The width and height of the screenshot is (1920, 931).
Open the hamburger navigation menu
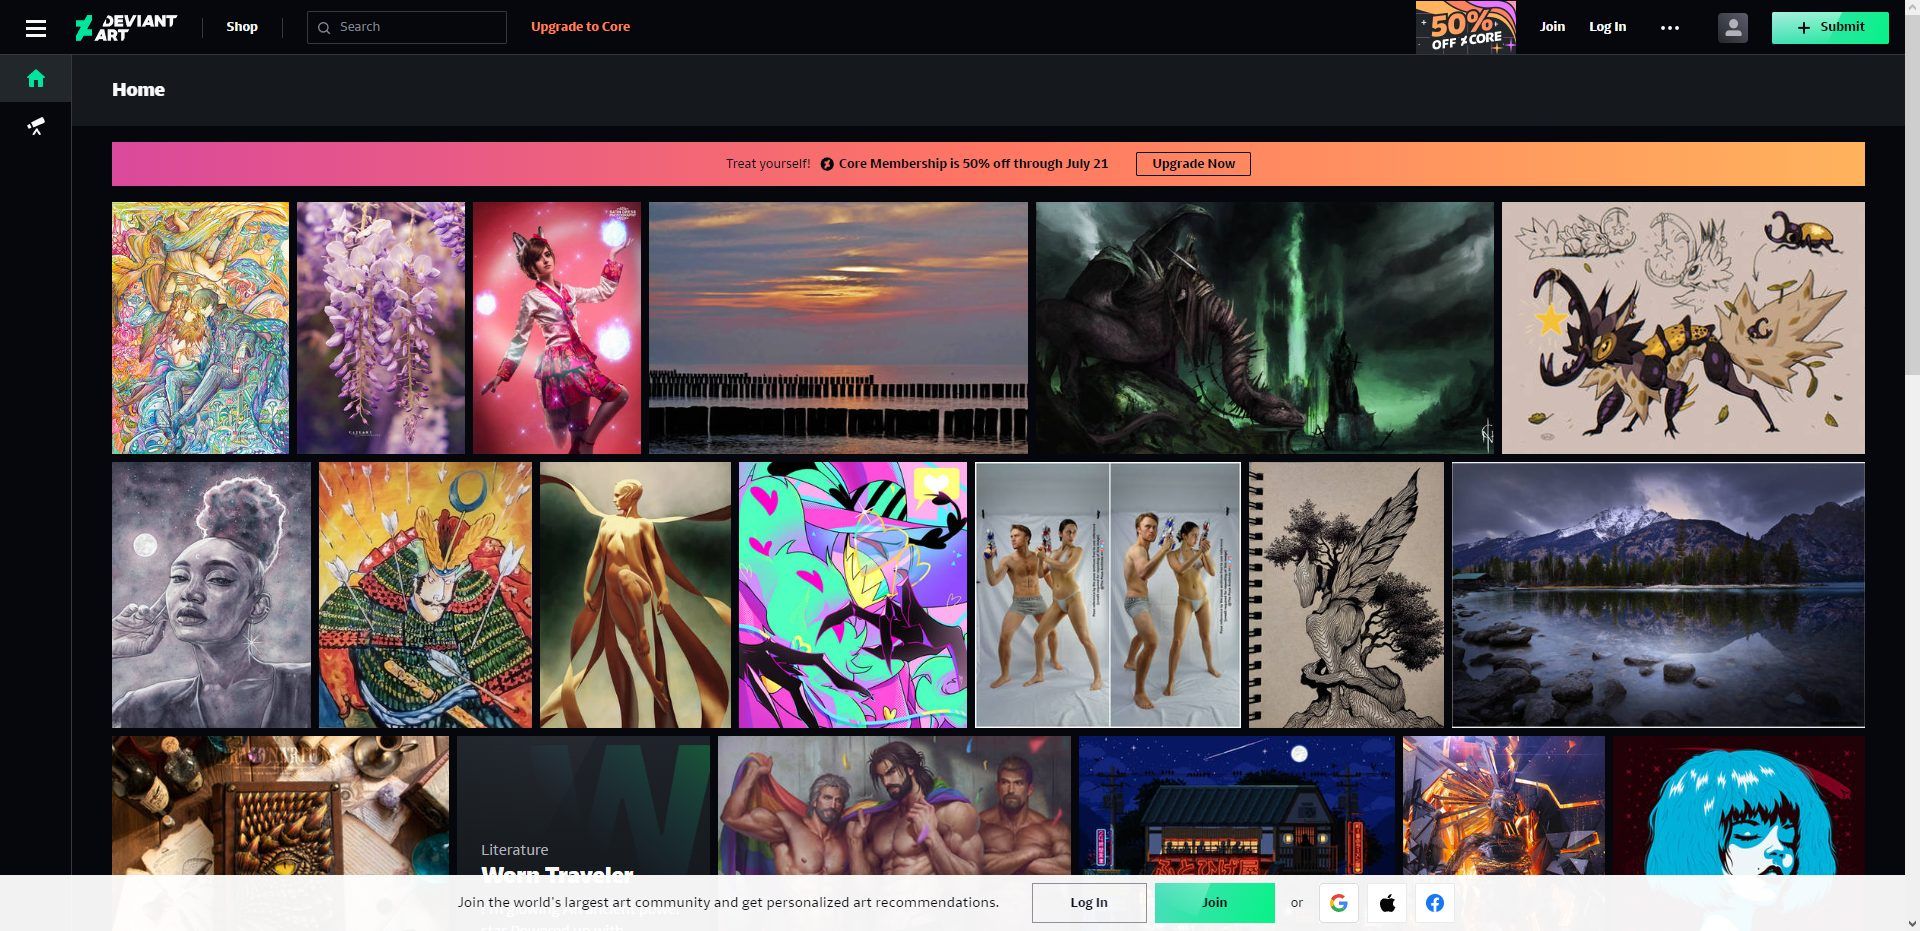tap(36, 28)
